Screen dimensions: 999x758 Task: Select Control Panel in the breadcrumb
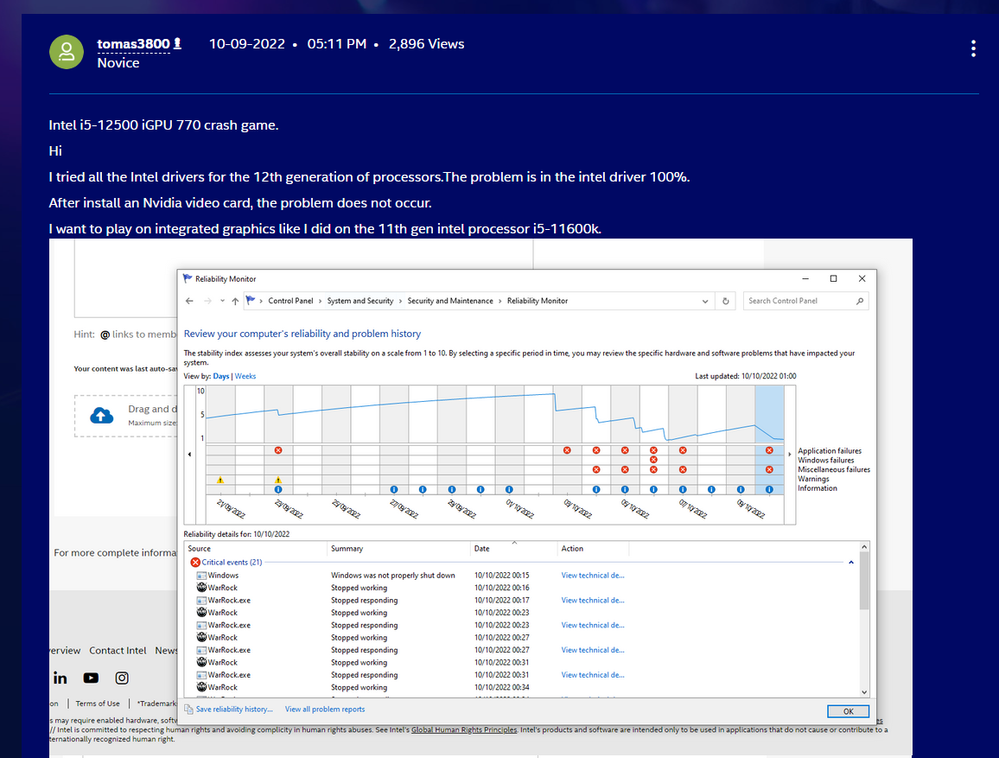(291, 301)
